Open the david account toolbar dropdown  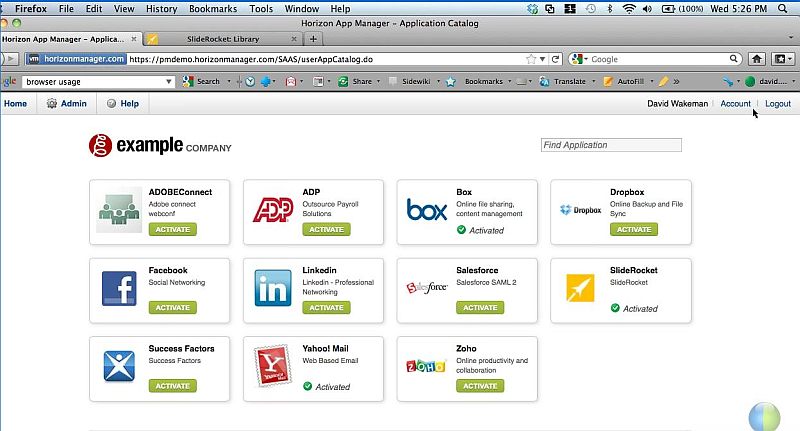tap(793, 82)
